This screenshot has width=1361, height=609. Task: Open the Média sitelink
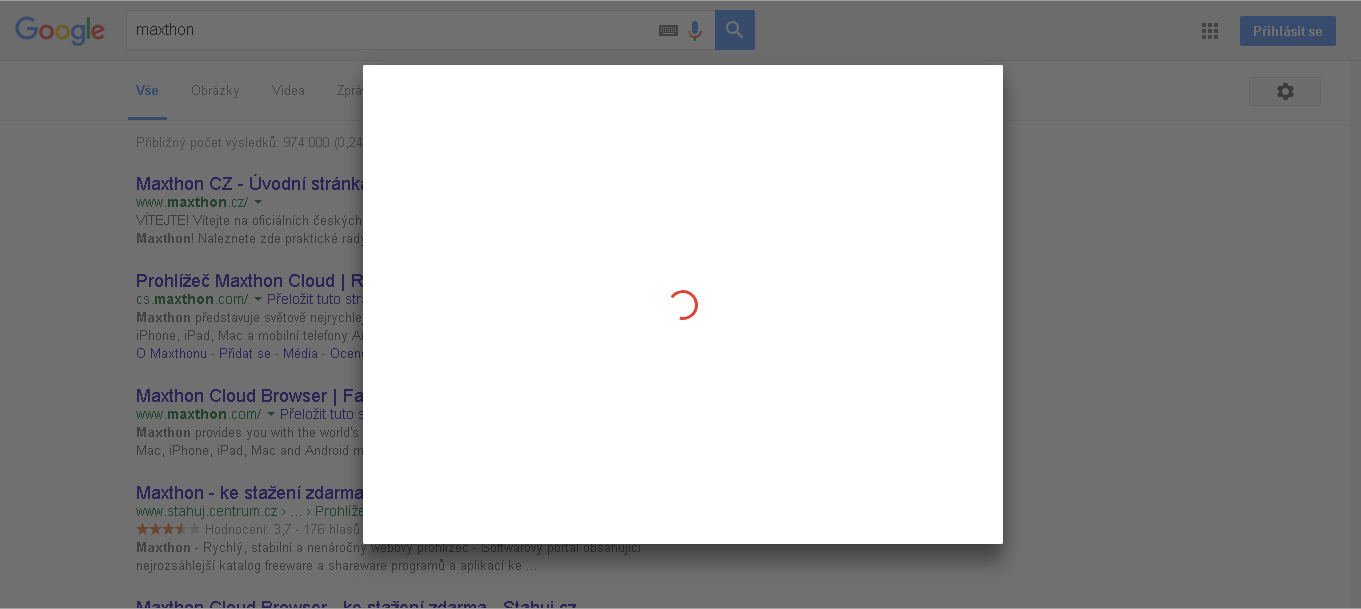click(301, 353)
